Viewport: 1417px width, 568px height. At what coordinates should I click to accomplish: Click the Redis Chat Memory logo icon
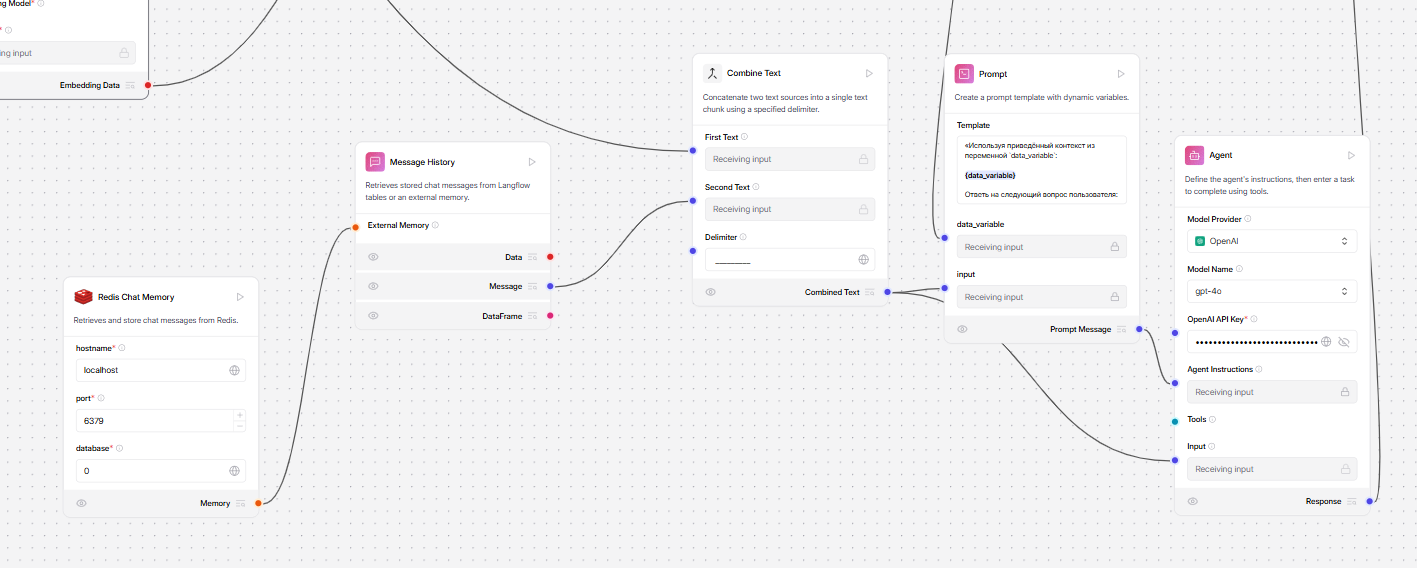tap(83, 297)
